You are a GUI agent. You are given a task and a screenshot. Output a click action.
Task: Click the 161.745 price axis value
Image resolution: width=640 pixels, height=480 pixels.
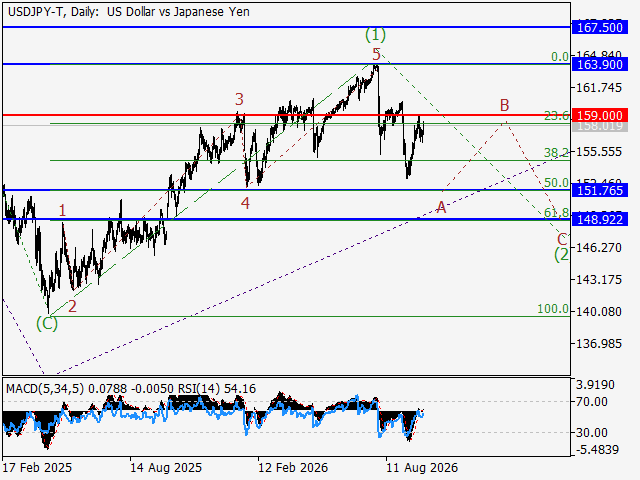(599, 88)
